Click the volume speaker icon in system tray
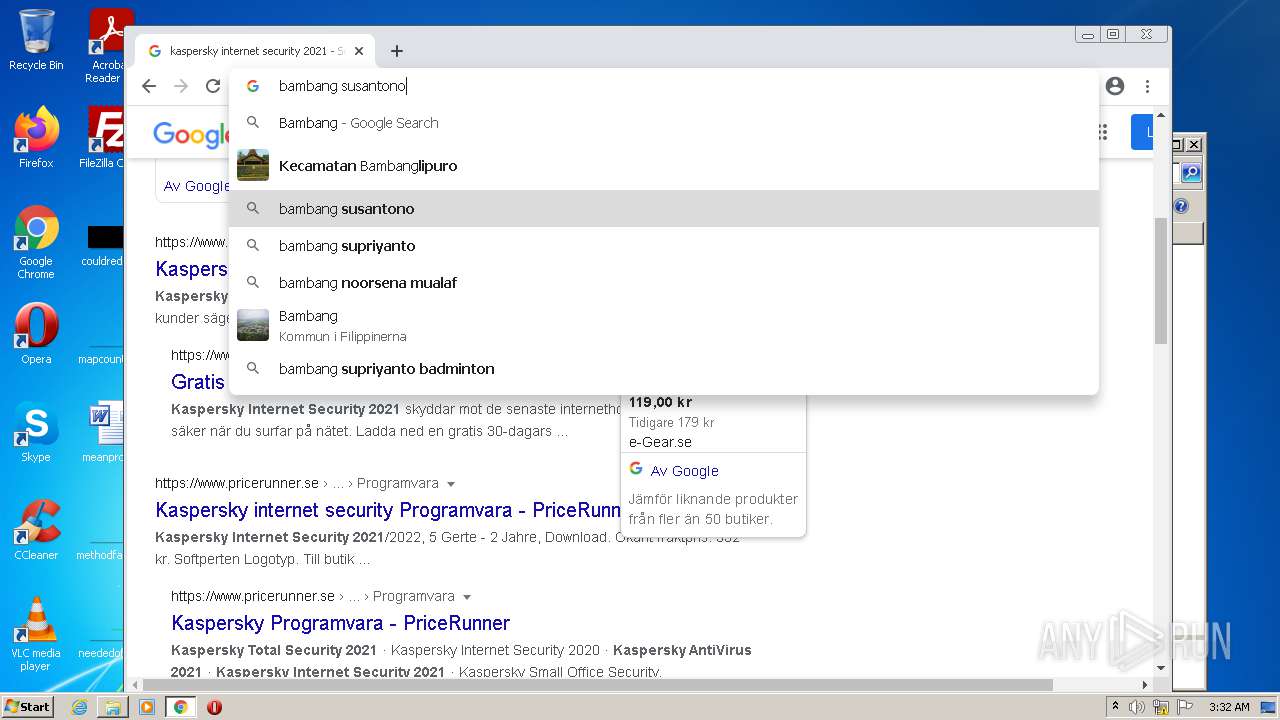 pyautogui.click(x=1137, y=707)
